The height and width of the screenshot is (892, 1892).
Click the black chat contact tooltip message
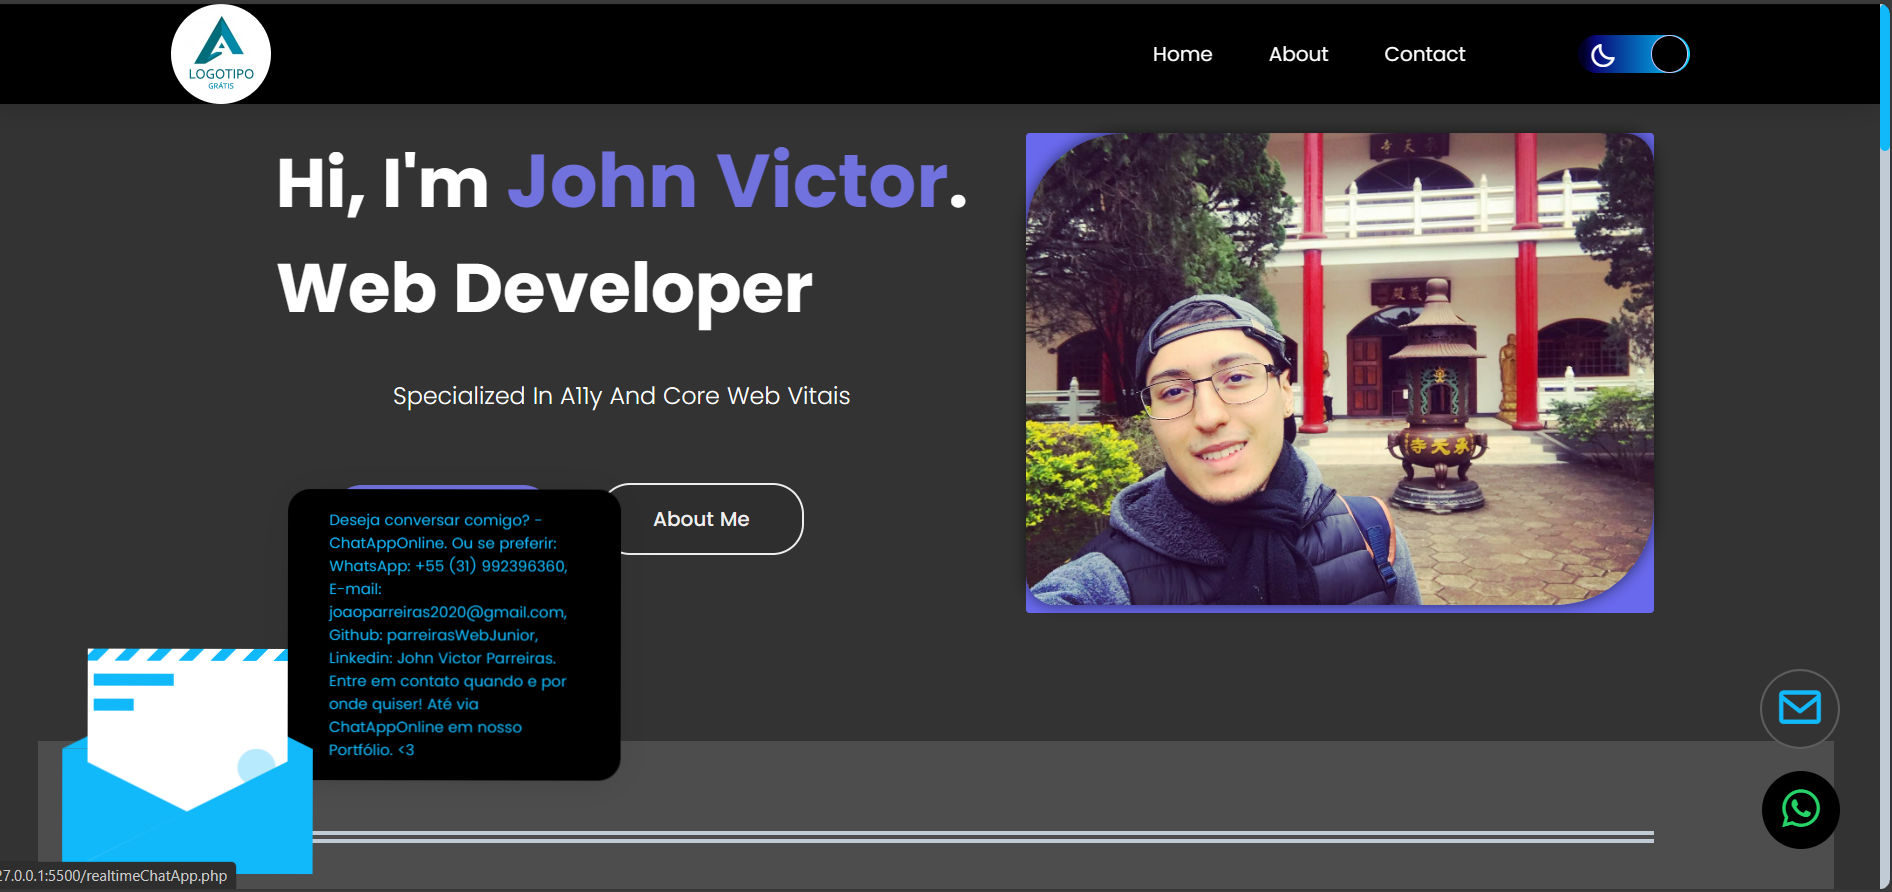pyautogui.click(x=454, y=634)
